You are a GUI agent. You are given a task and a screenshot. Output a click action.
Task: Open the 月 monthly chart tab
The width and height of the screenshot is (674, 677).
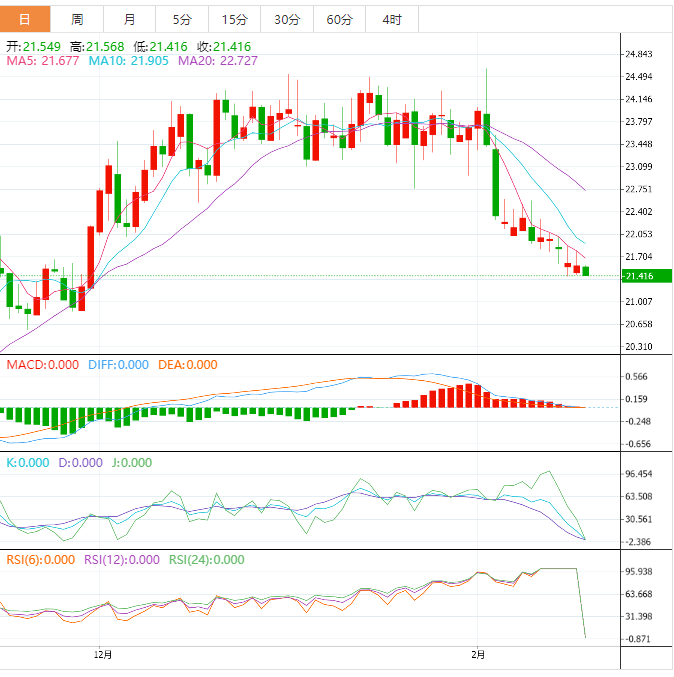(x=130, y=19)
